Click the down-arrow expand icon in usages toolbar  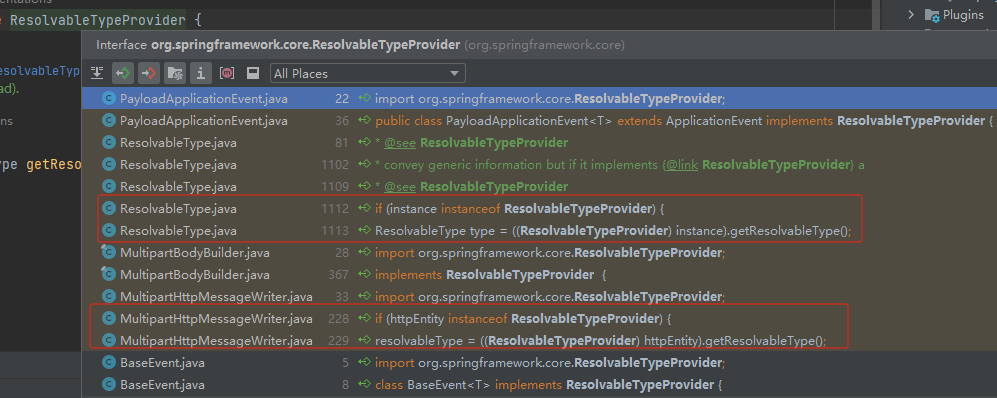pos(97,73)
